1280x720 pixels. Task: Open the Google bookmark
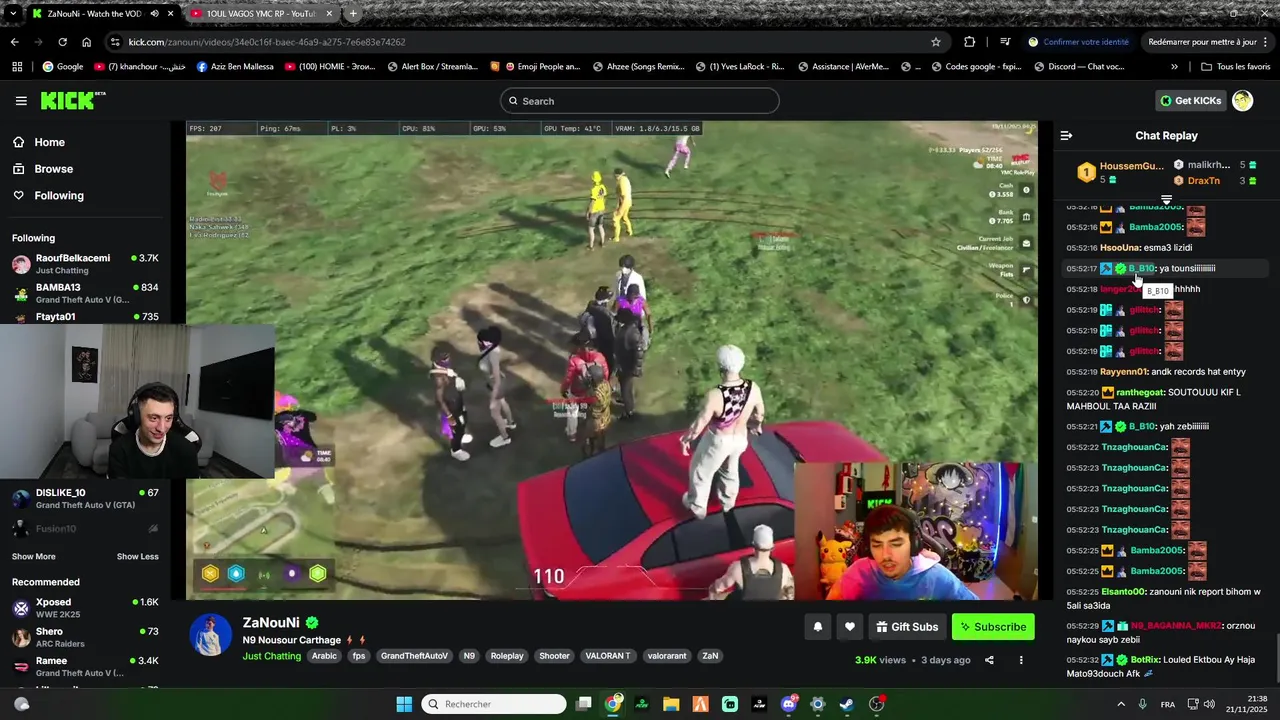[62, 67]
